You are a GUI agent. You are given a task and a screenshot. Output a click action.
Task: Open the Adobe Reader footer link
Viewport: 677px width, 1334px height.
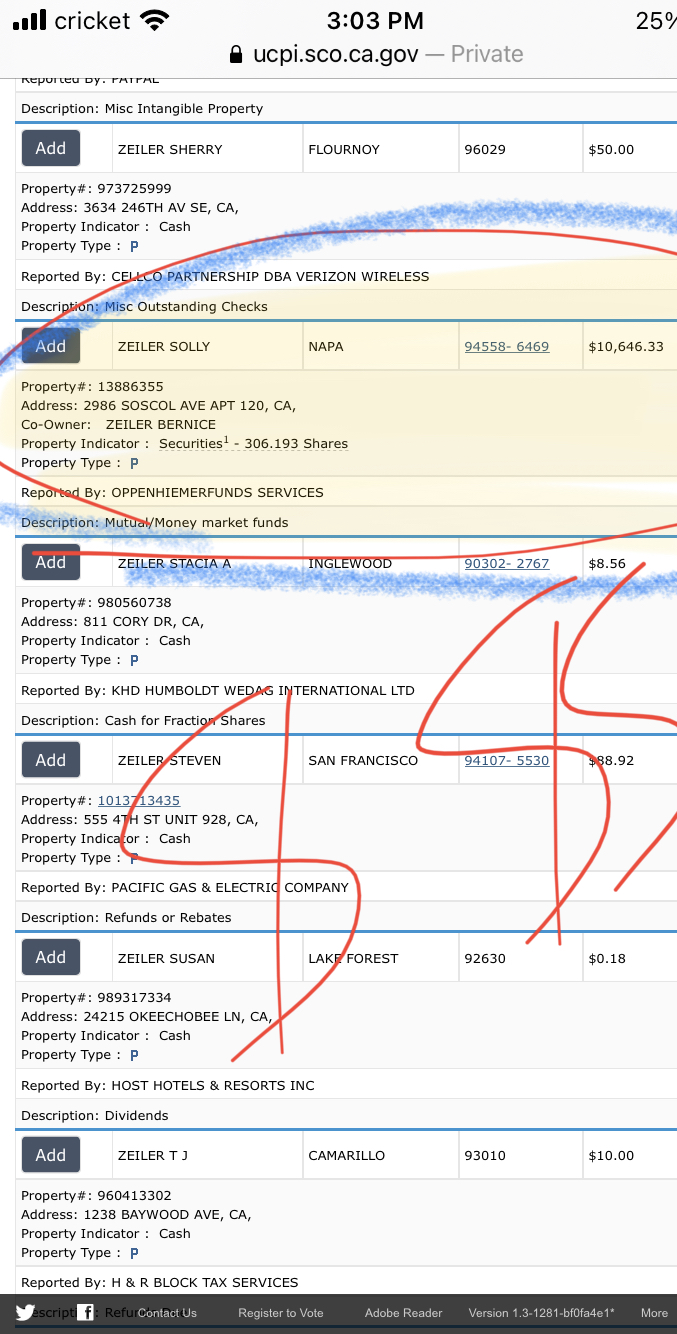[x=404, y=1313]
